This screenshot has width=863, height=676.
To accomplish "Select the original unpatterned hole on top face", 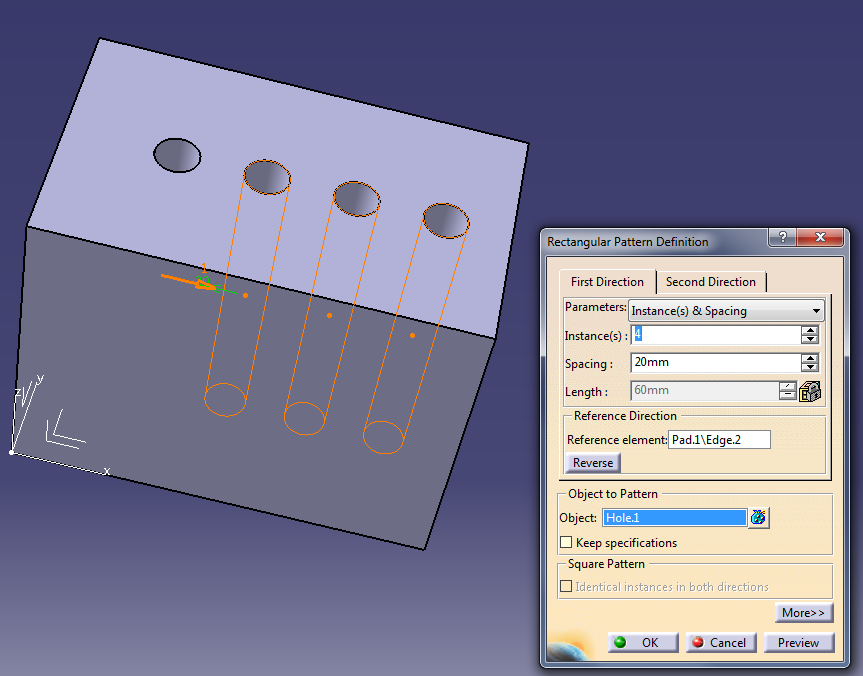I will pyautogui.click(x=177, y=155).
